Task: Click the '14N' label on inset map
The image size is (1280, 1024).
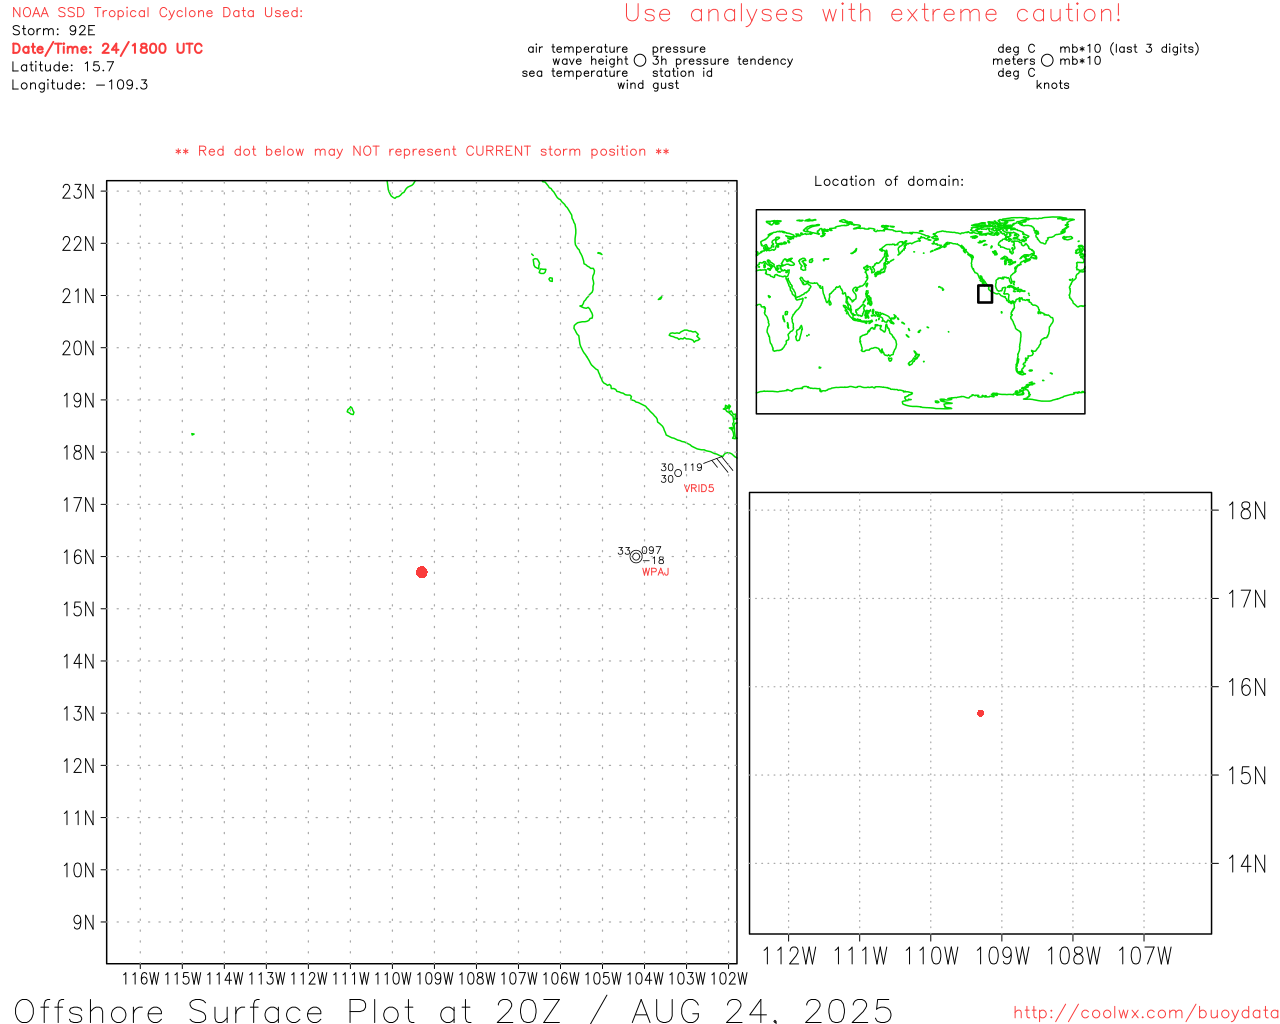Action: 1247,864
